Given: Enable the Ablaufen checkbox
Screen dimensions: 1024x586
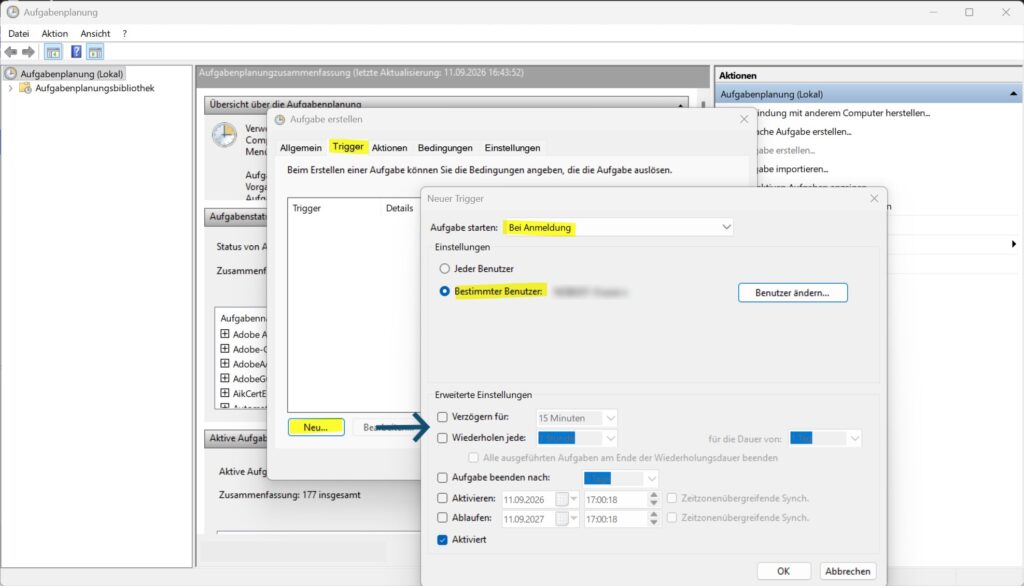Looking at the screenshot, I should point(442,517).
